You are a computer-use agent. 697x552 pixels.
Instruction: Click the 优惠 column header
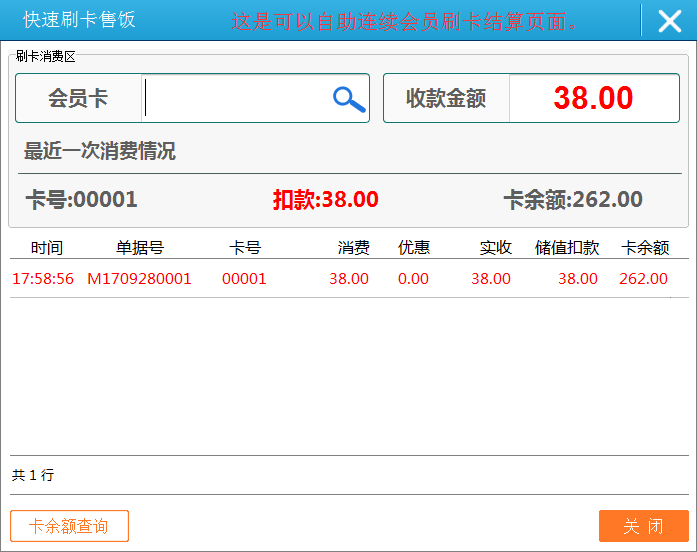tap(414, 248)
